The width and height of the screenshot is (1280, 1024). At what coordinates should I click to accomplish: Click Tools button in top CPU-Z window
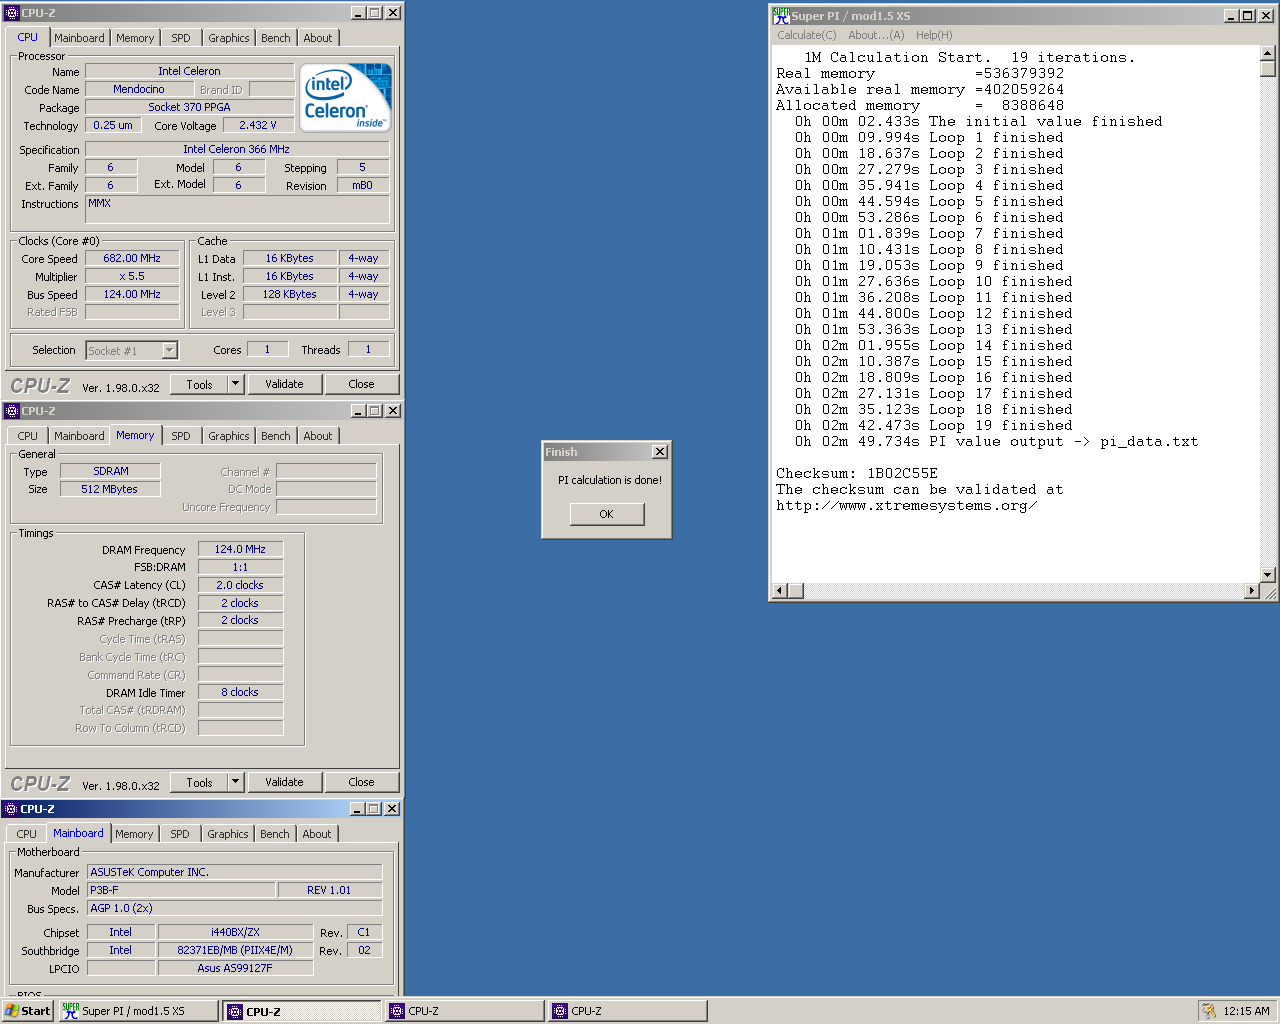click(x=199, y=384)
